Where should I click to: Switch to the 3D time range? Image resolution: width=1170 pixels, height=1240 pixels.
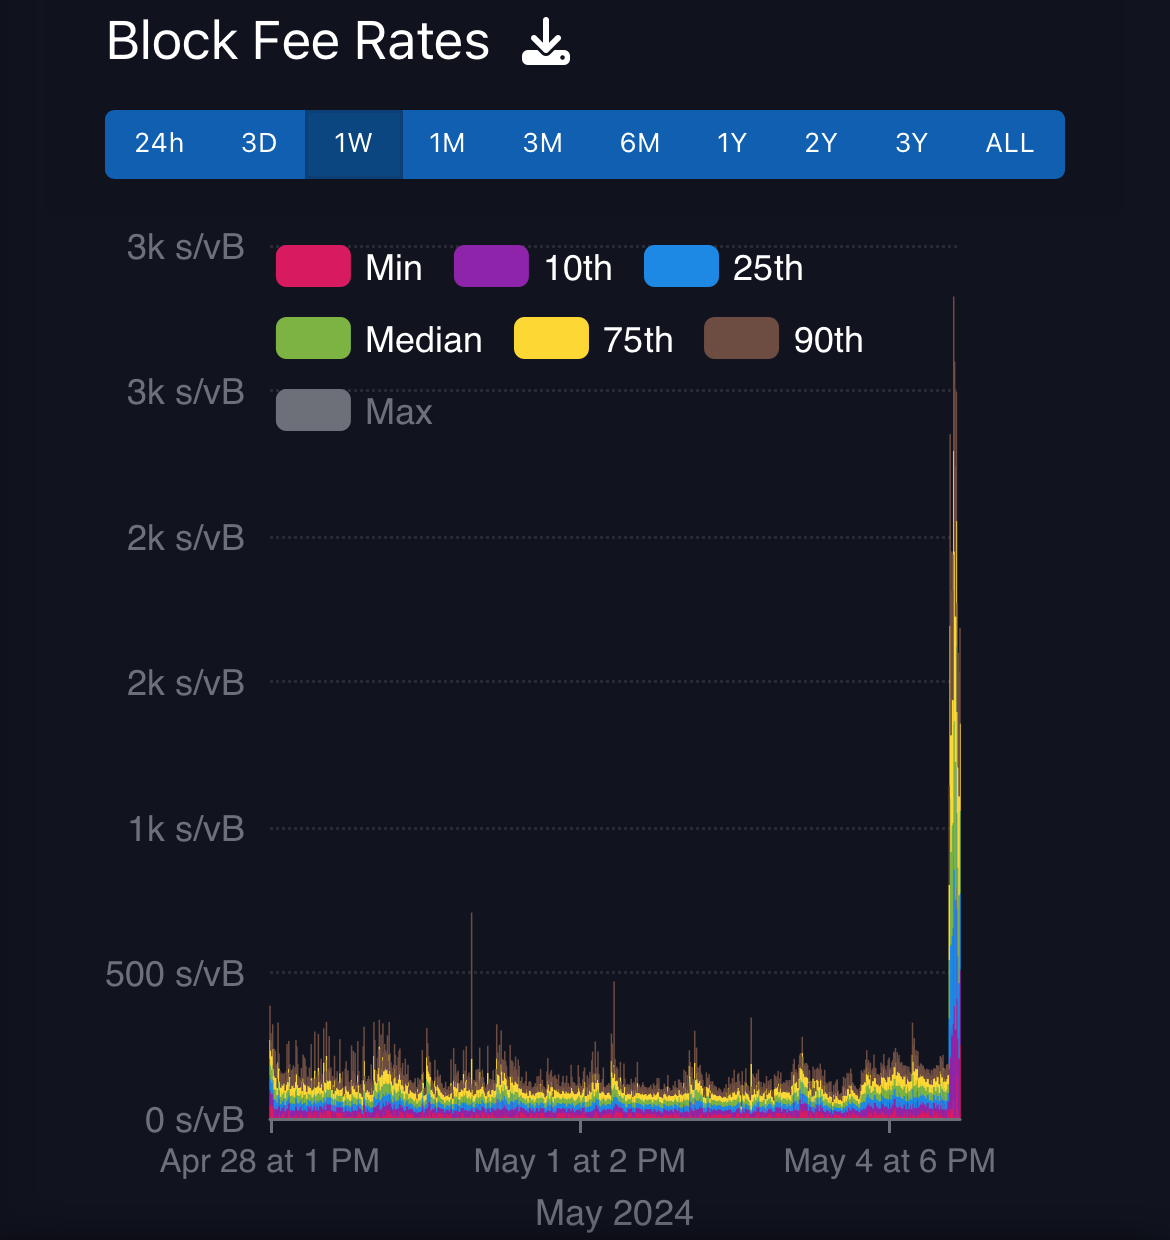pos(259,144)
